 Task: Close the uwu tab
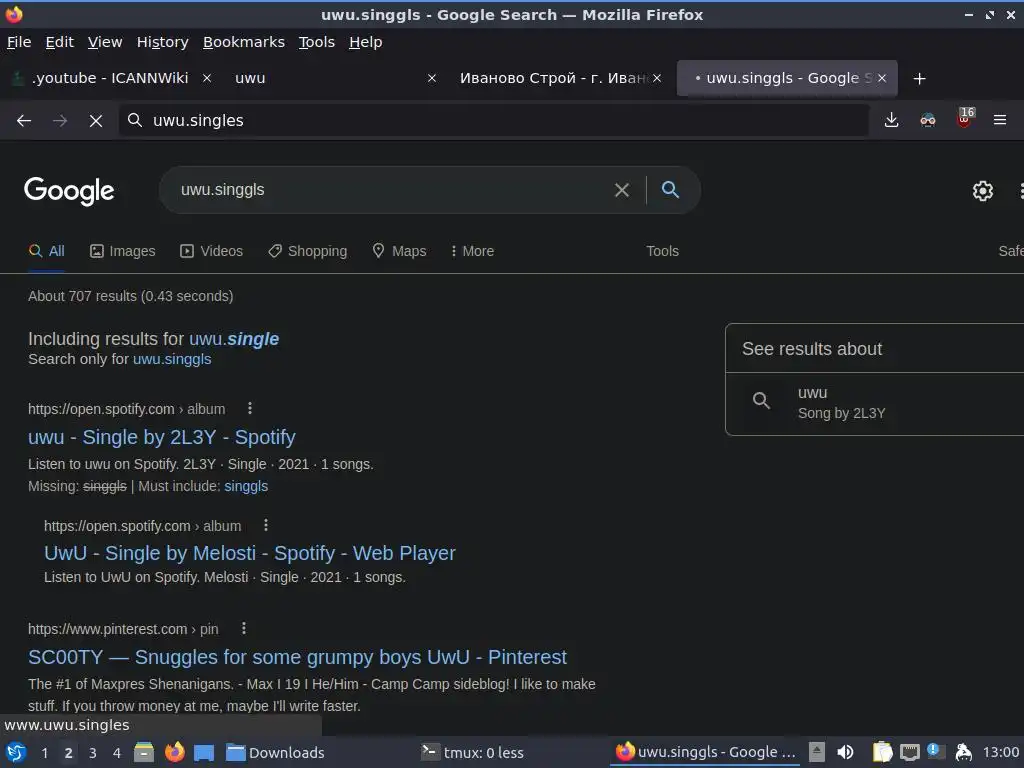pos(432,78)
